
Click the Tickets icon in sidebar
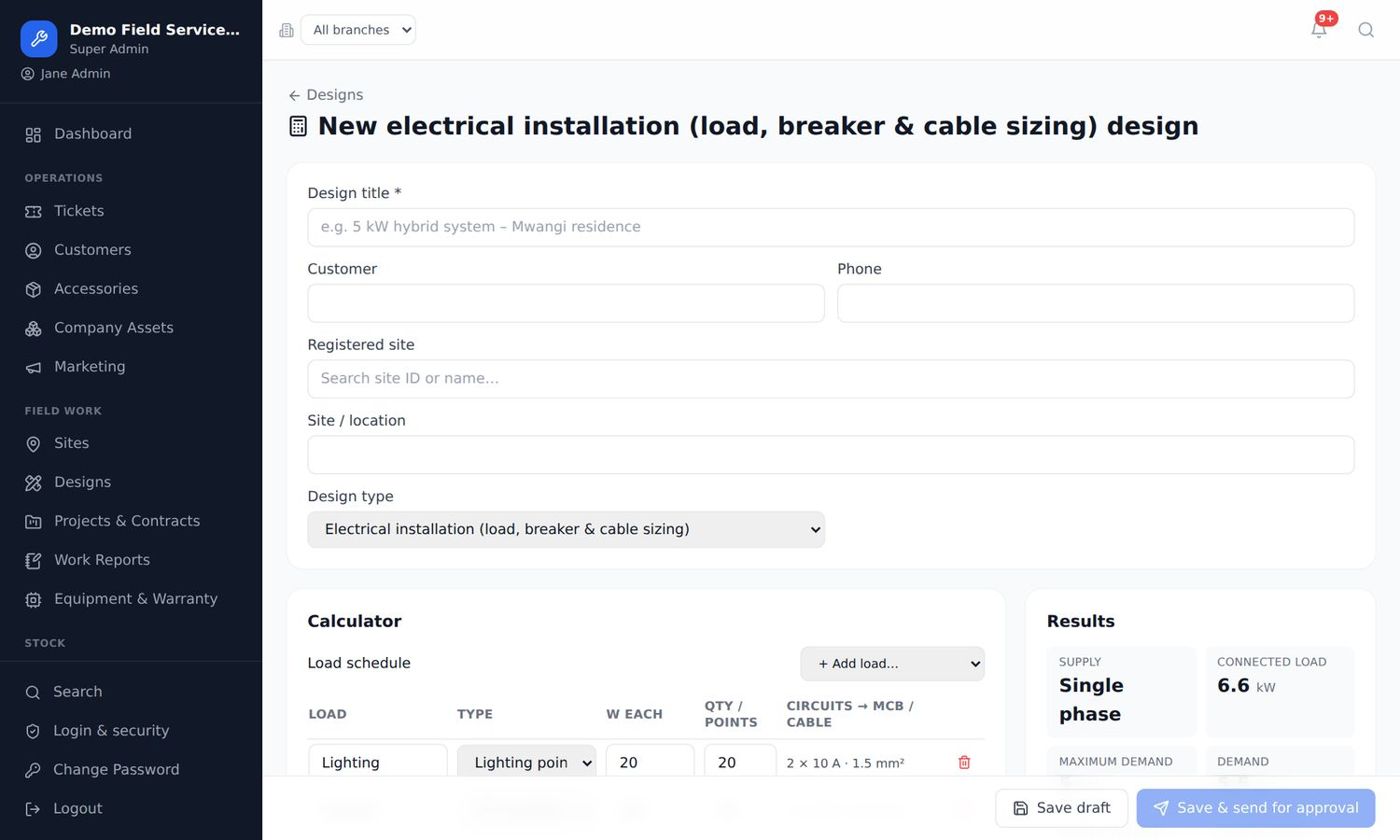tap(33, 212)
